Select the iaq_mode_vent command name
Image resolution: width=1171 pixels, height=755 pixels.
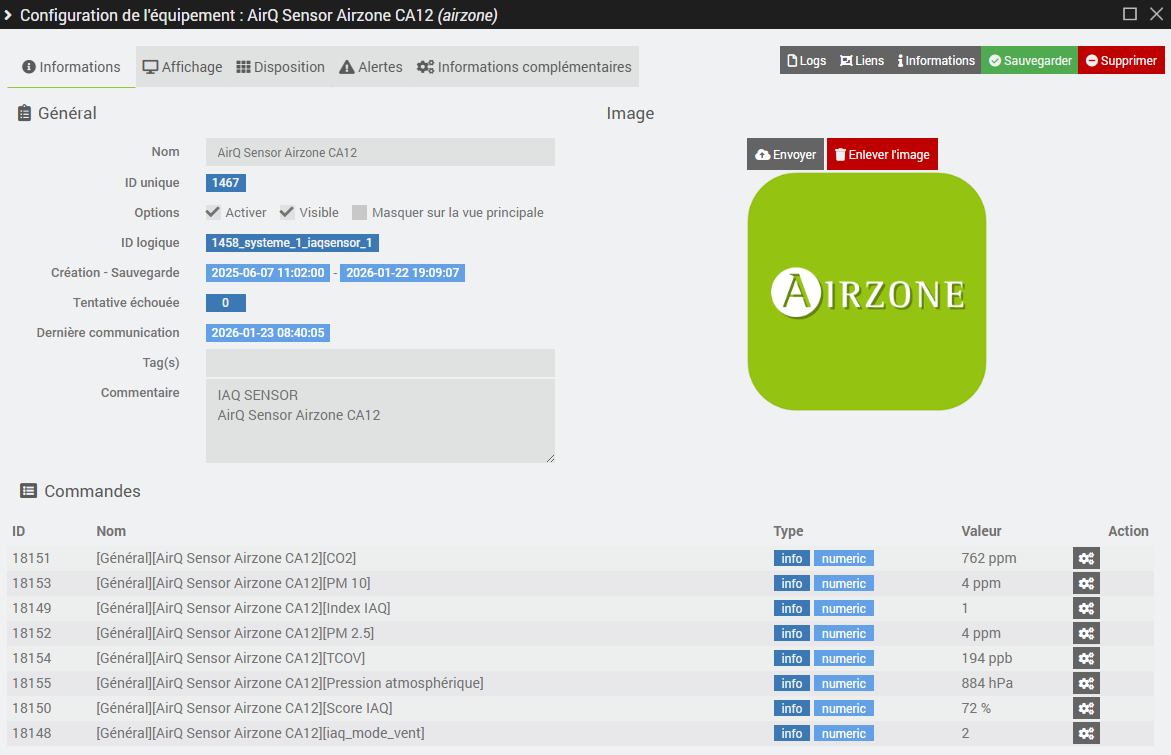pos(261,733)
